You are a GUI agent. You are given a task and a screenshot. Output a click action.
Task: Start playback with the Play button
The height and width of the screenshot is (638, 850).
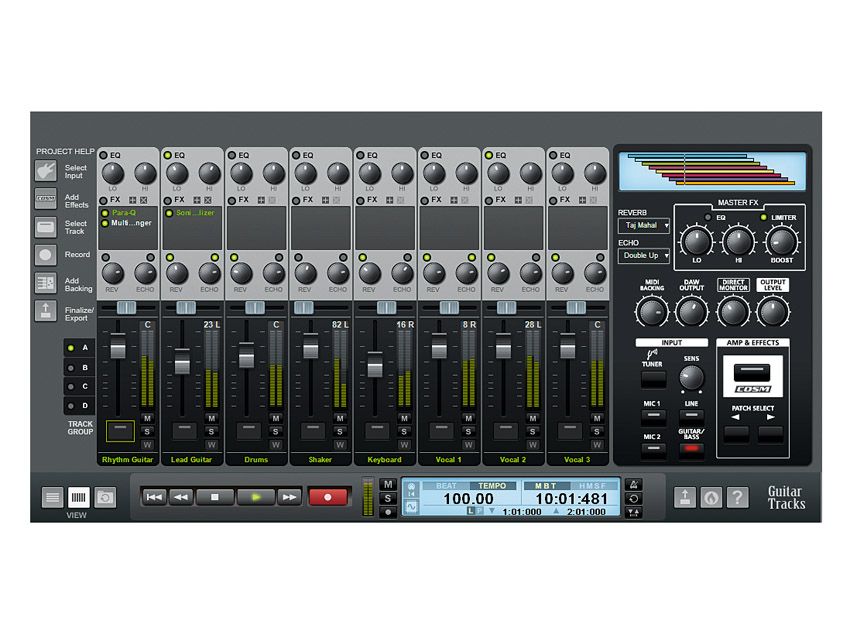coord(256,497)
